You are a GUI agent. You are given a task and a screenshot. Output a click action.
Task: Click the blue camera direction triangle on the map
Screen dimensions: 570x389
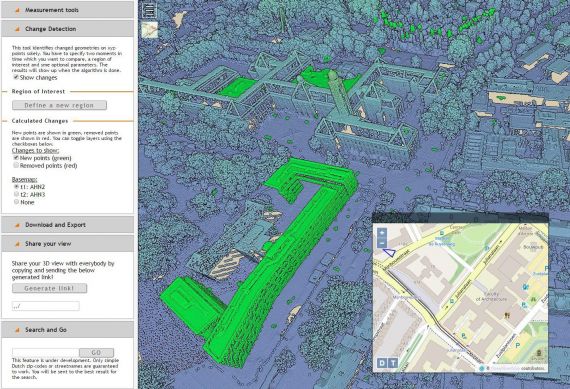coord(389,252)
